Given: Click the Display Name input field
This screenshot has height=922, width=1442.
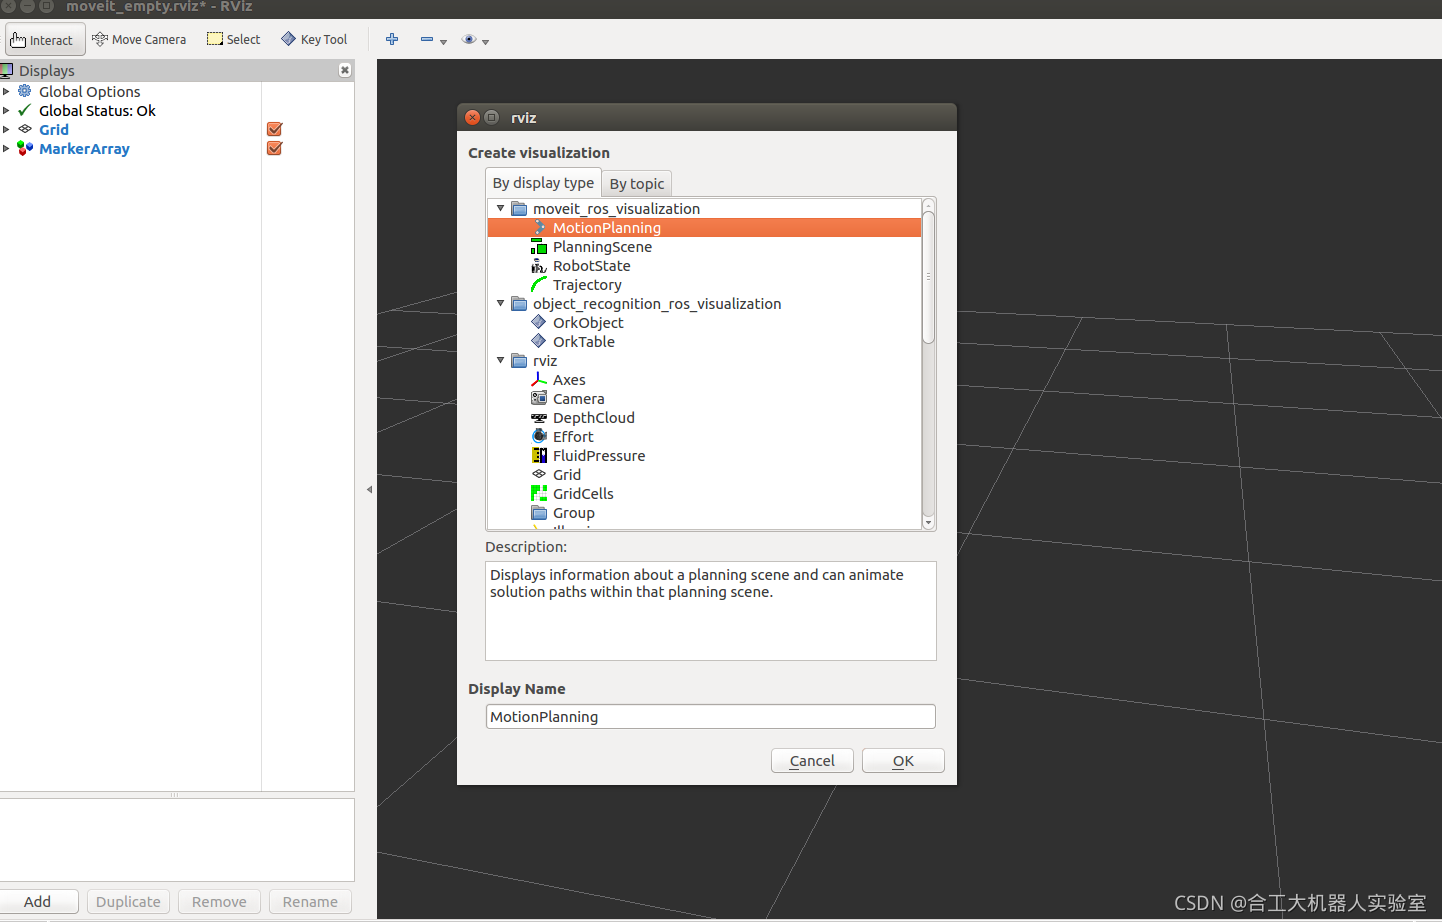Looking at the screenshot, I should coord(711,716).
